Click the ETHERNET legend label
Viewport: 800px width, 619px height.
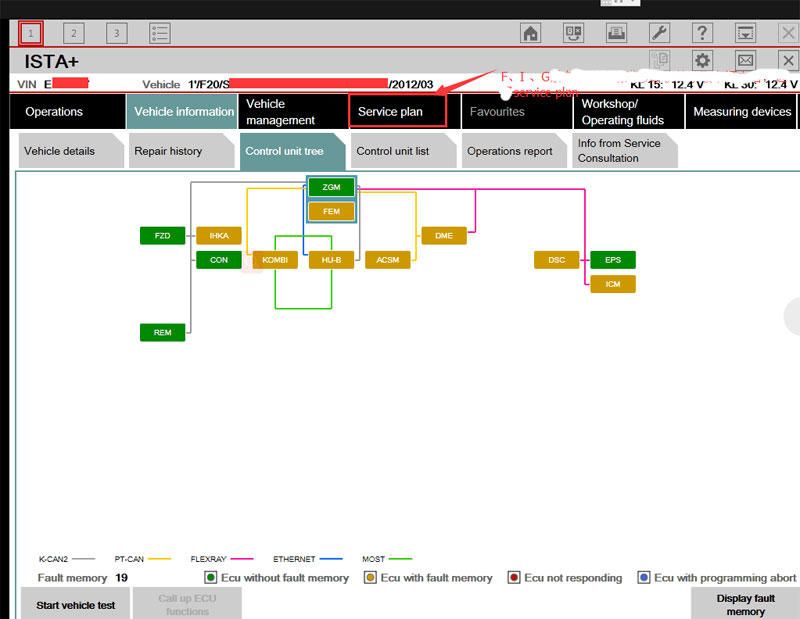click(294, 559)
